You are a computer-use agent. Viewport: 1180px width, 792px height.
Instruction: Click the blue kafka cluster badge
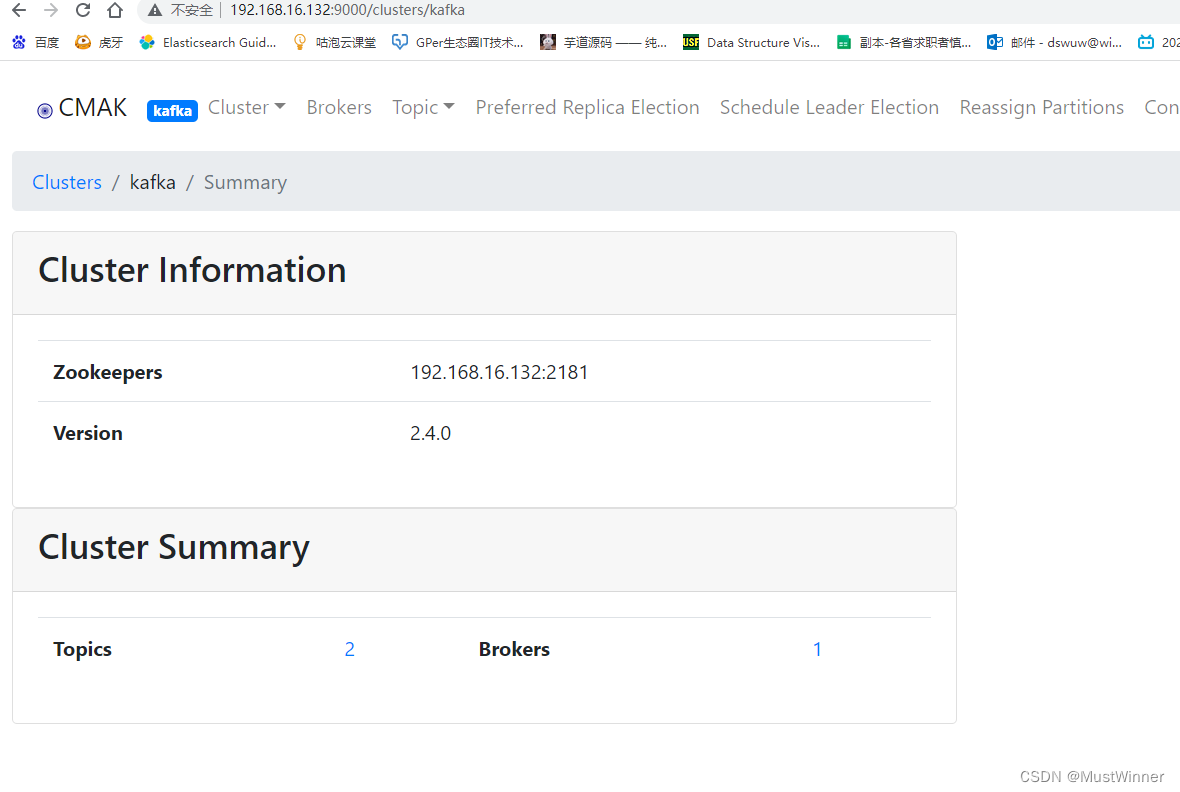171,111
